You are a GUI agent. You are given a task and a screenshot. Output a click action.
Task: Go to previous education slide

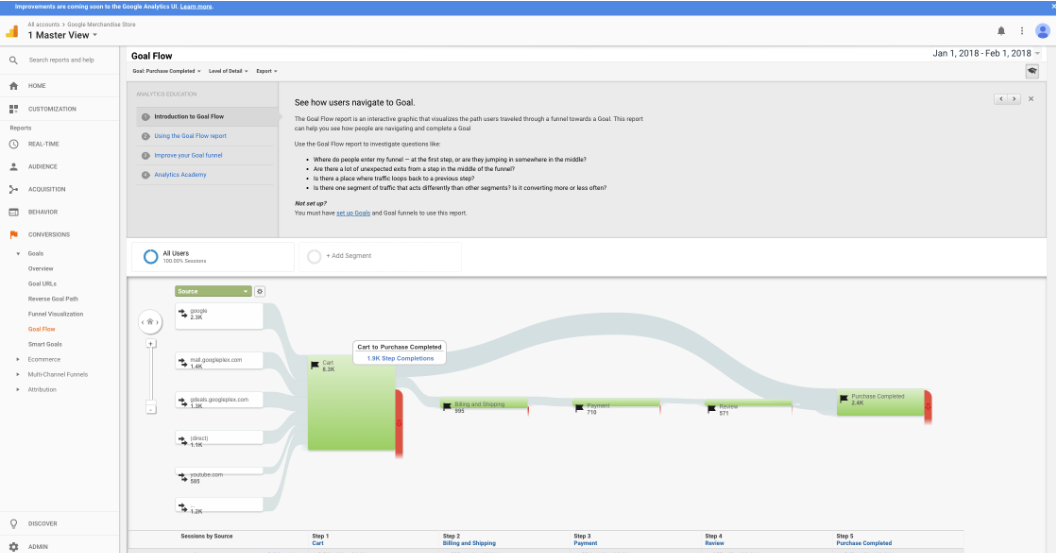coord(1001,98)
